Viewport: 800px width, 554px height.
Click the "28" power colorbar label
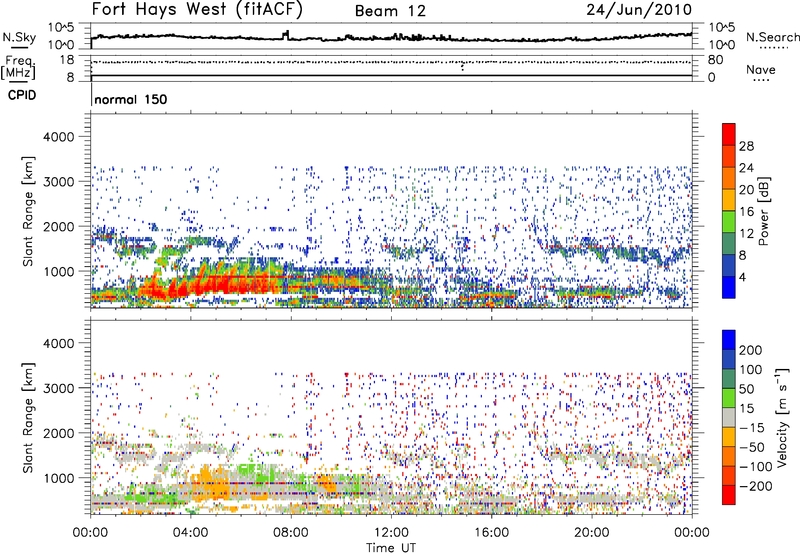[x=746, y=146]
